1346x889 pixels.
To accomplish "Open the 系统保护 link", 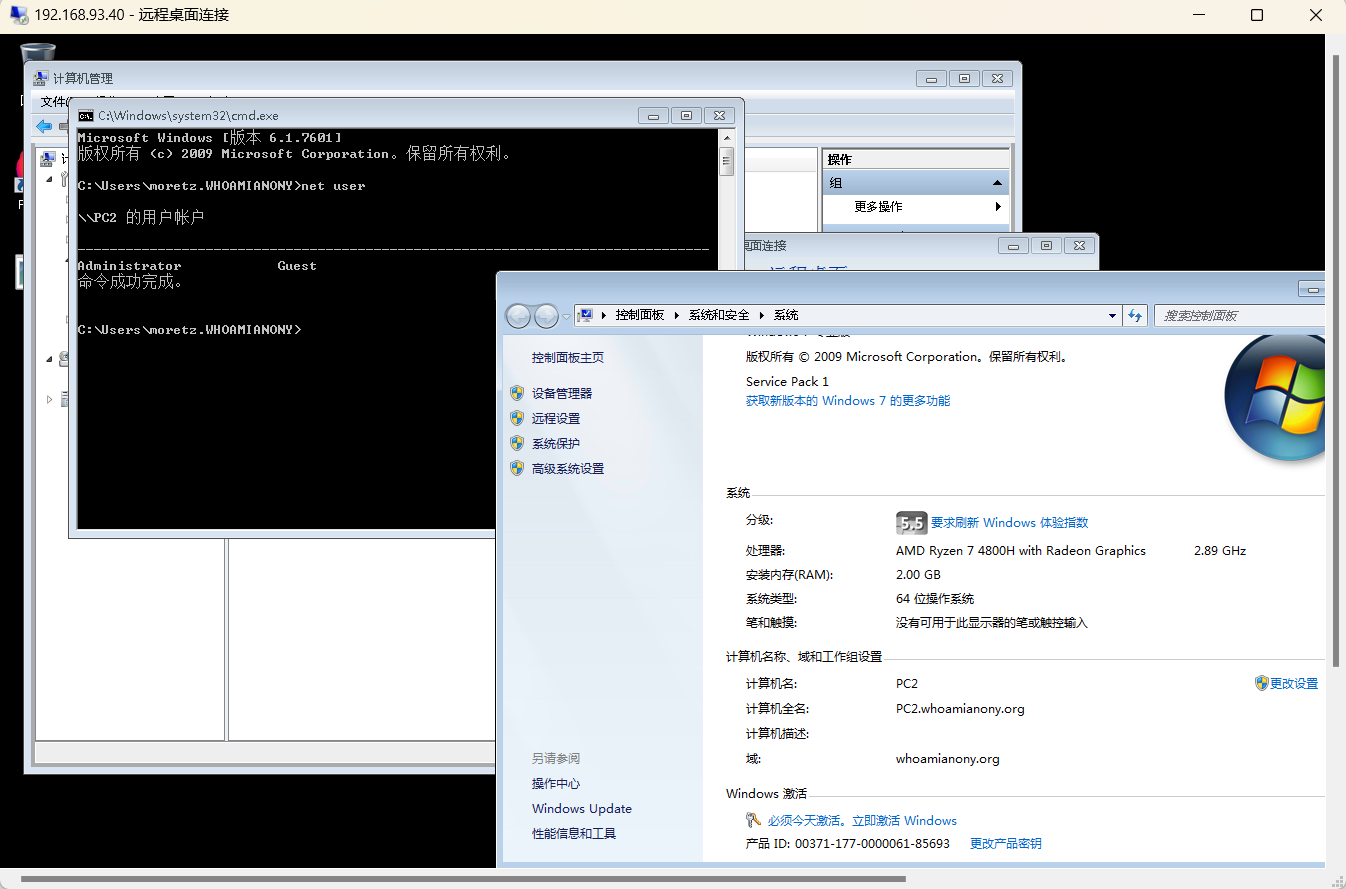I will 556,443.
